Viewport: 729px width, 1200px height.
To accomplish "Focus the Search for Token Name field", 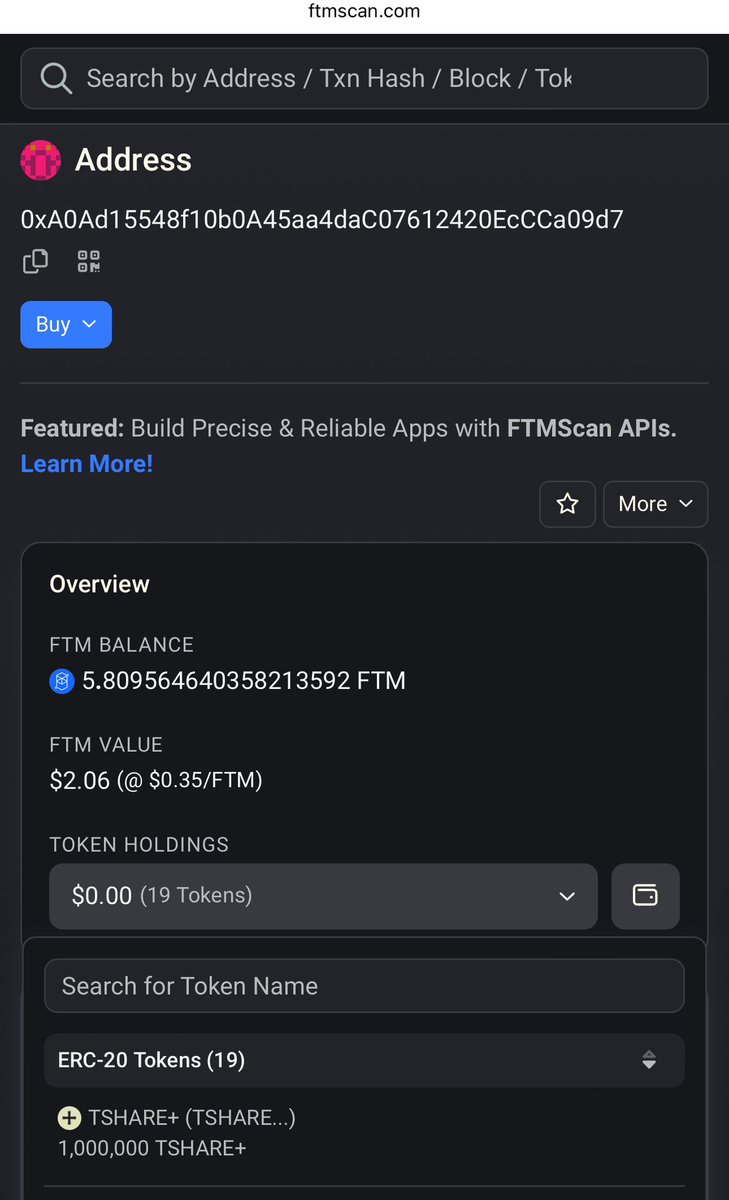I will point(364,986).
